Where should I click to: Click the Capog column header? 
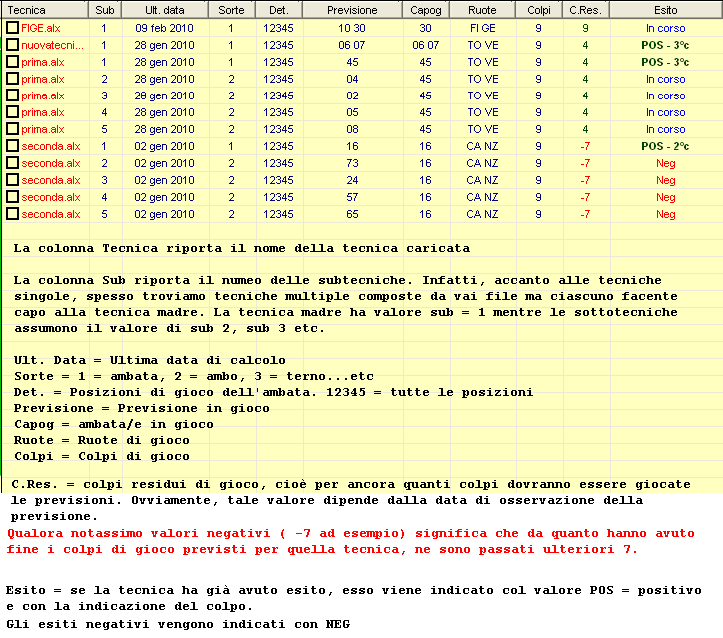426,10
